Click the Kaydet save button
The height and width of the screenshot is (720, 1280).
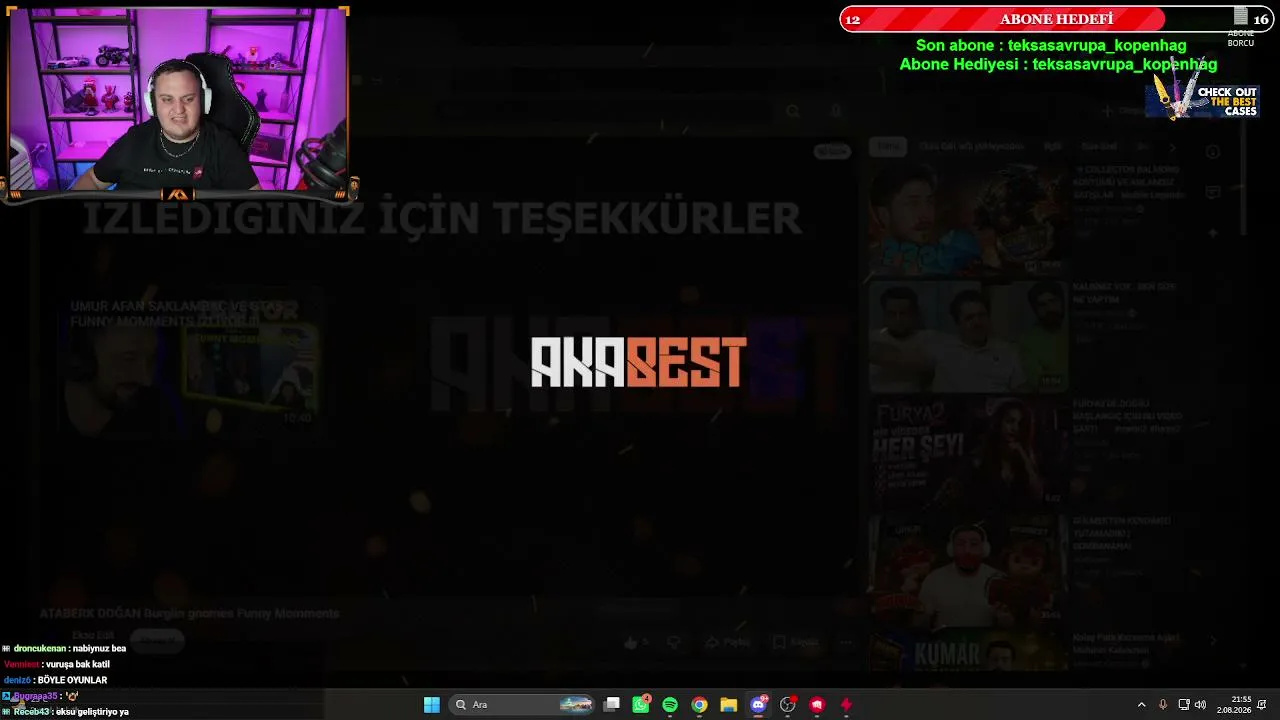click(x=796, y=643)
